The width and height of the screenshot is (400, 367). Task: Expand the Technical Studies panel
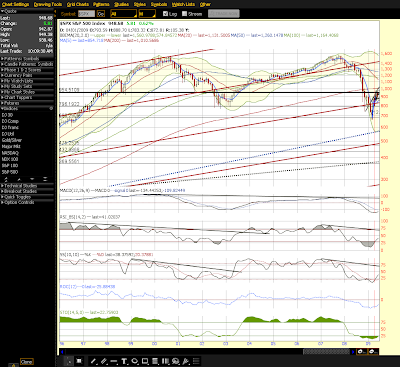pos(27,186)
